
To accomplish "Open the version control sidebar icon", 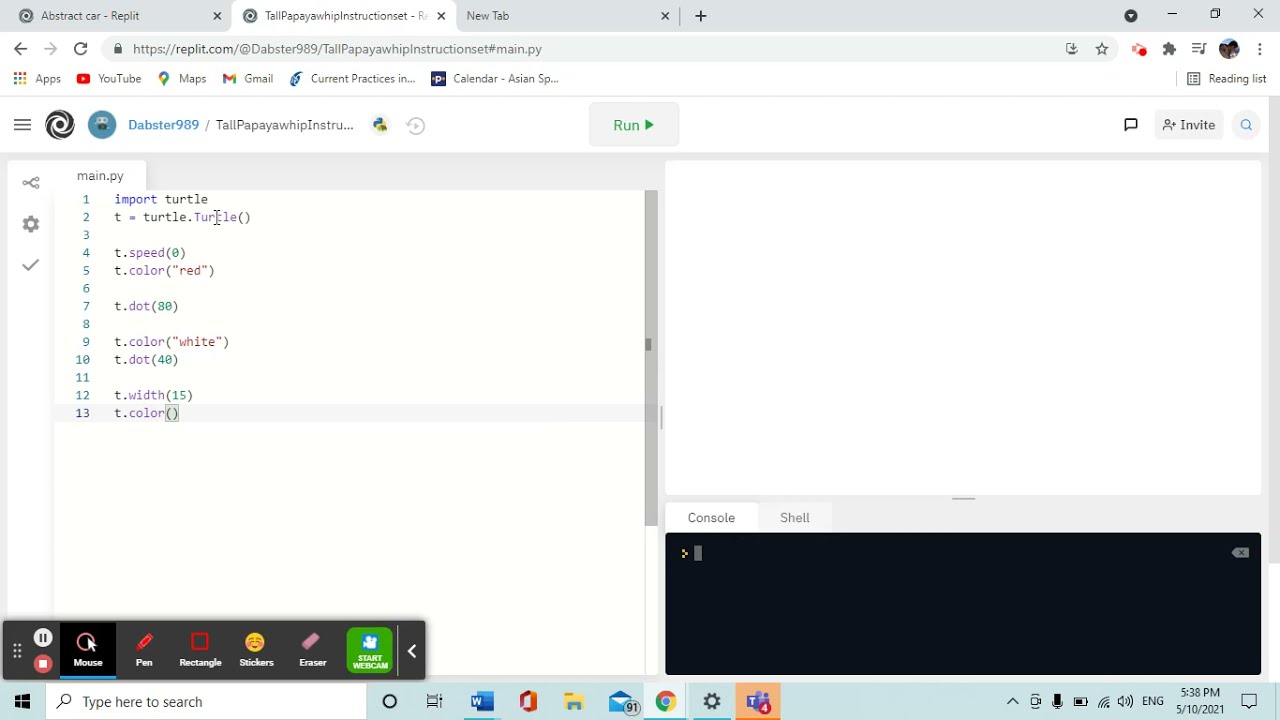I will (31, 182).
